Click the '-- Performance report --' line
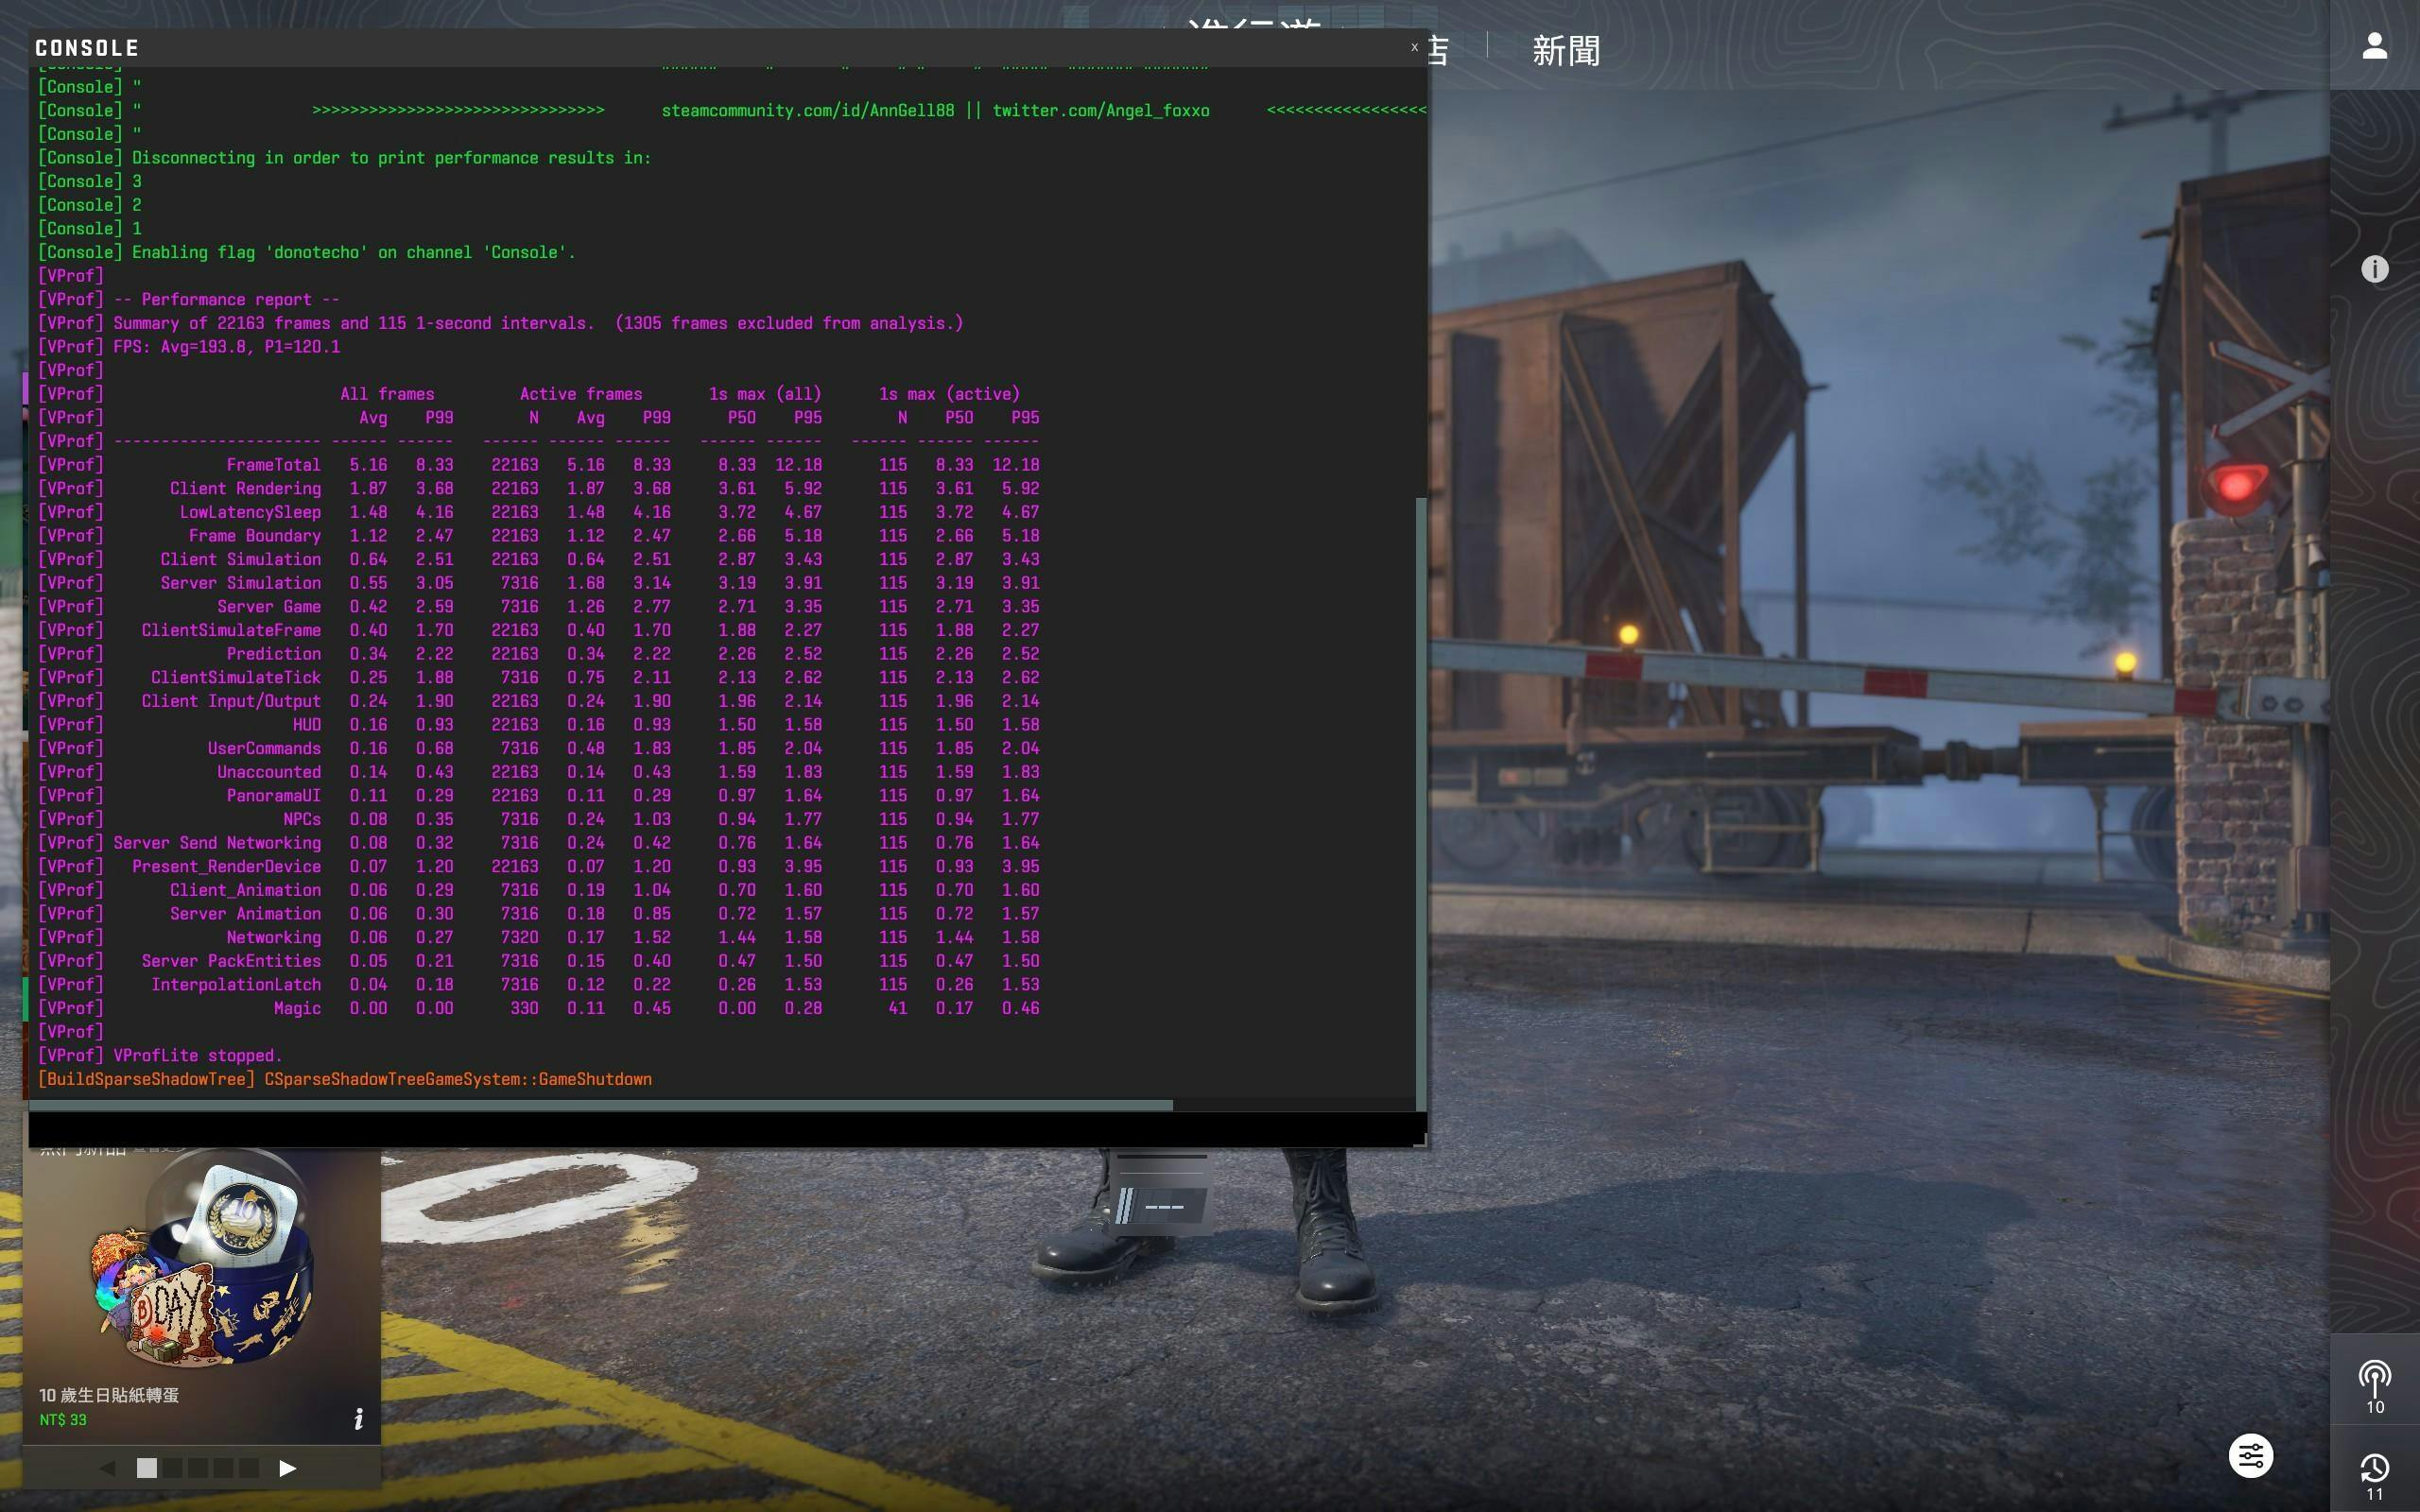Image resolution: width=2420 pixels, height=1512 pixels. click(227, 300)
